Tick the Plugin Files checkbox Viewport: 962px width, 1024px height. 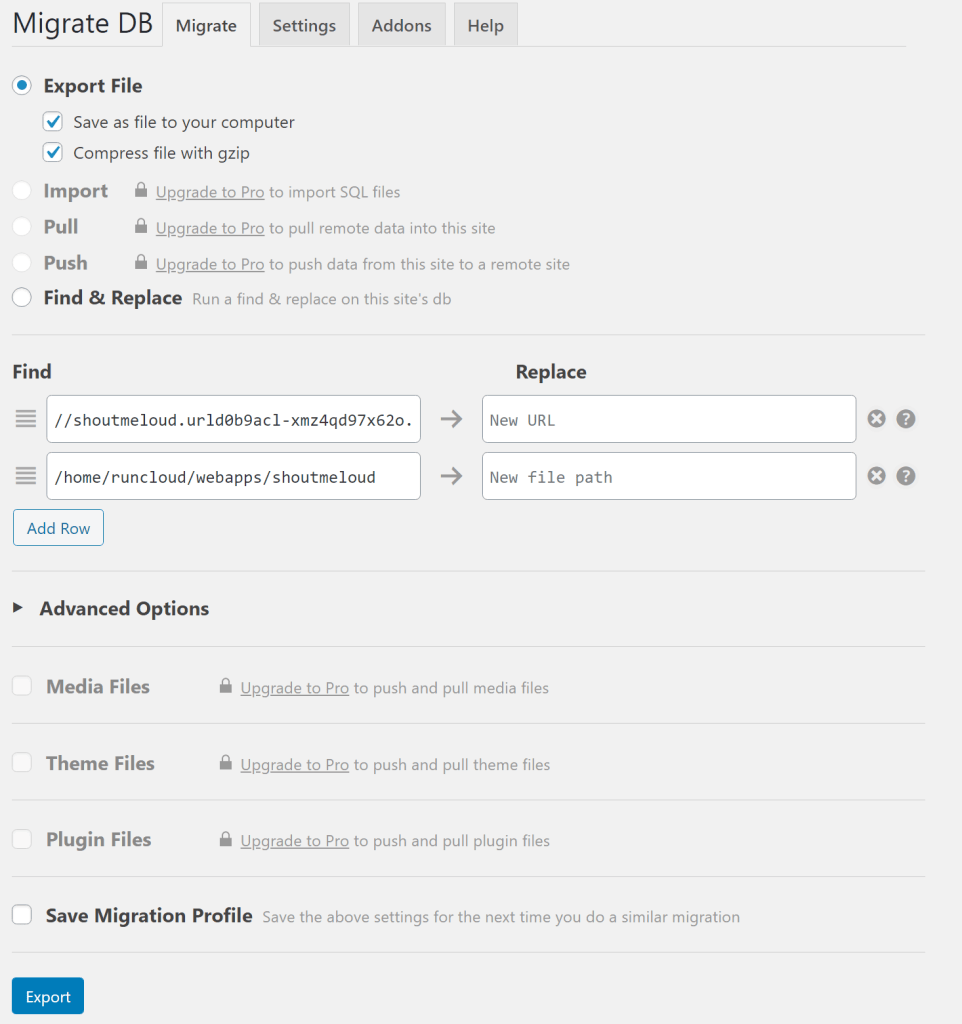pyautogui.click(x=22, y=839)
